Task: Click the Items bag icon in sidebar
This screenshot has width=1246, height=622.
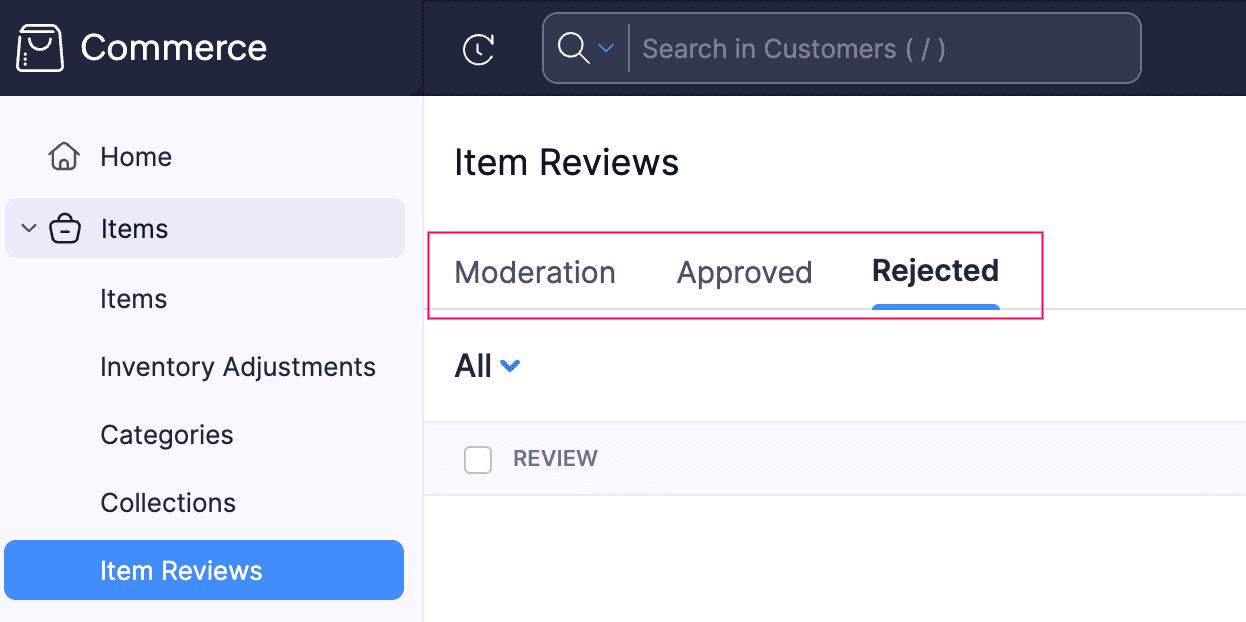Action: [x=64, y=228]
